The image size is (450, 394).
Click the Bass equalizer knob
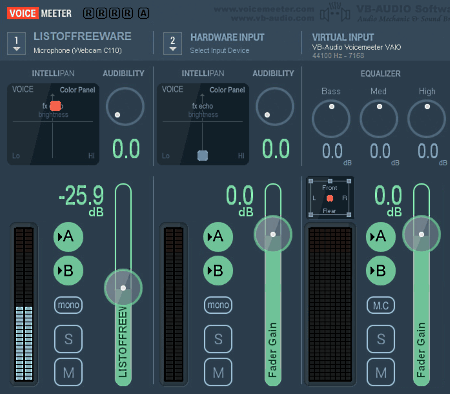pos(331,119)
